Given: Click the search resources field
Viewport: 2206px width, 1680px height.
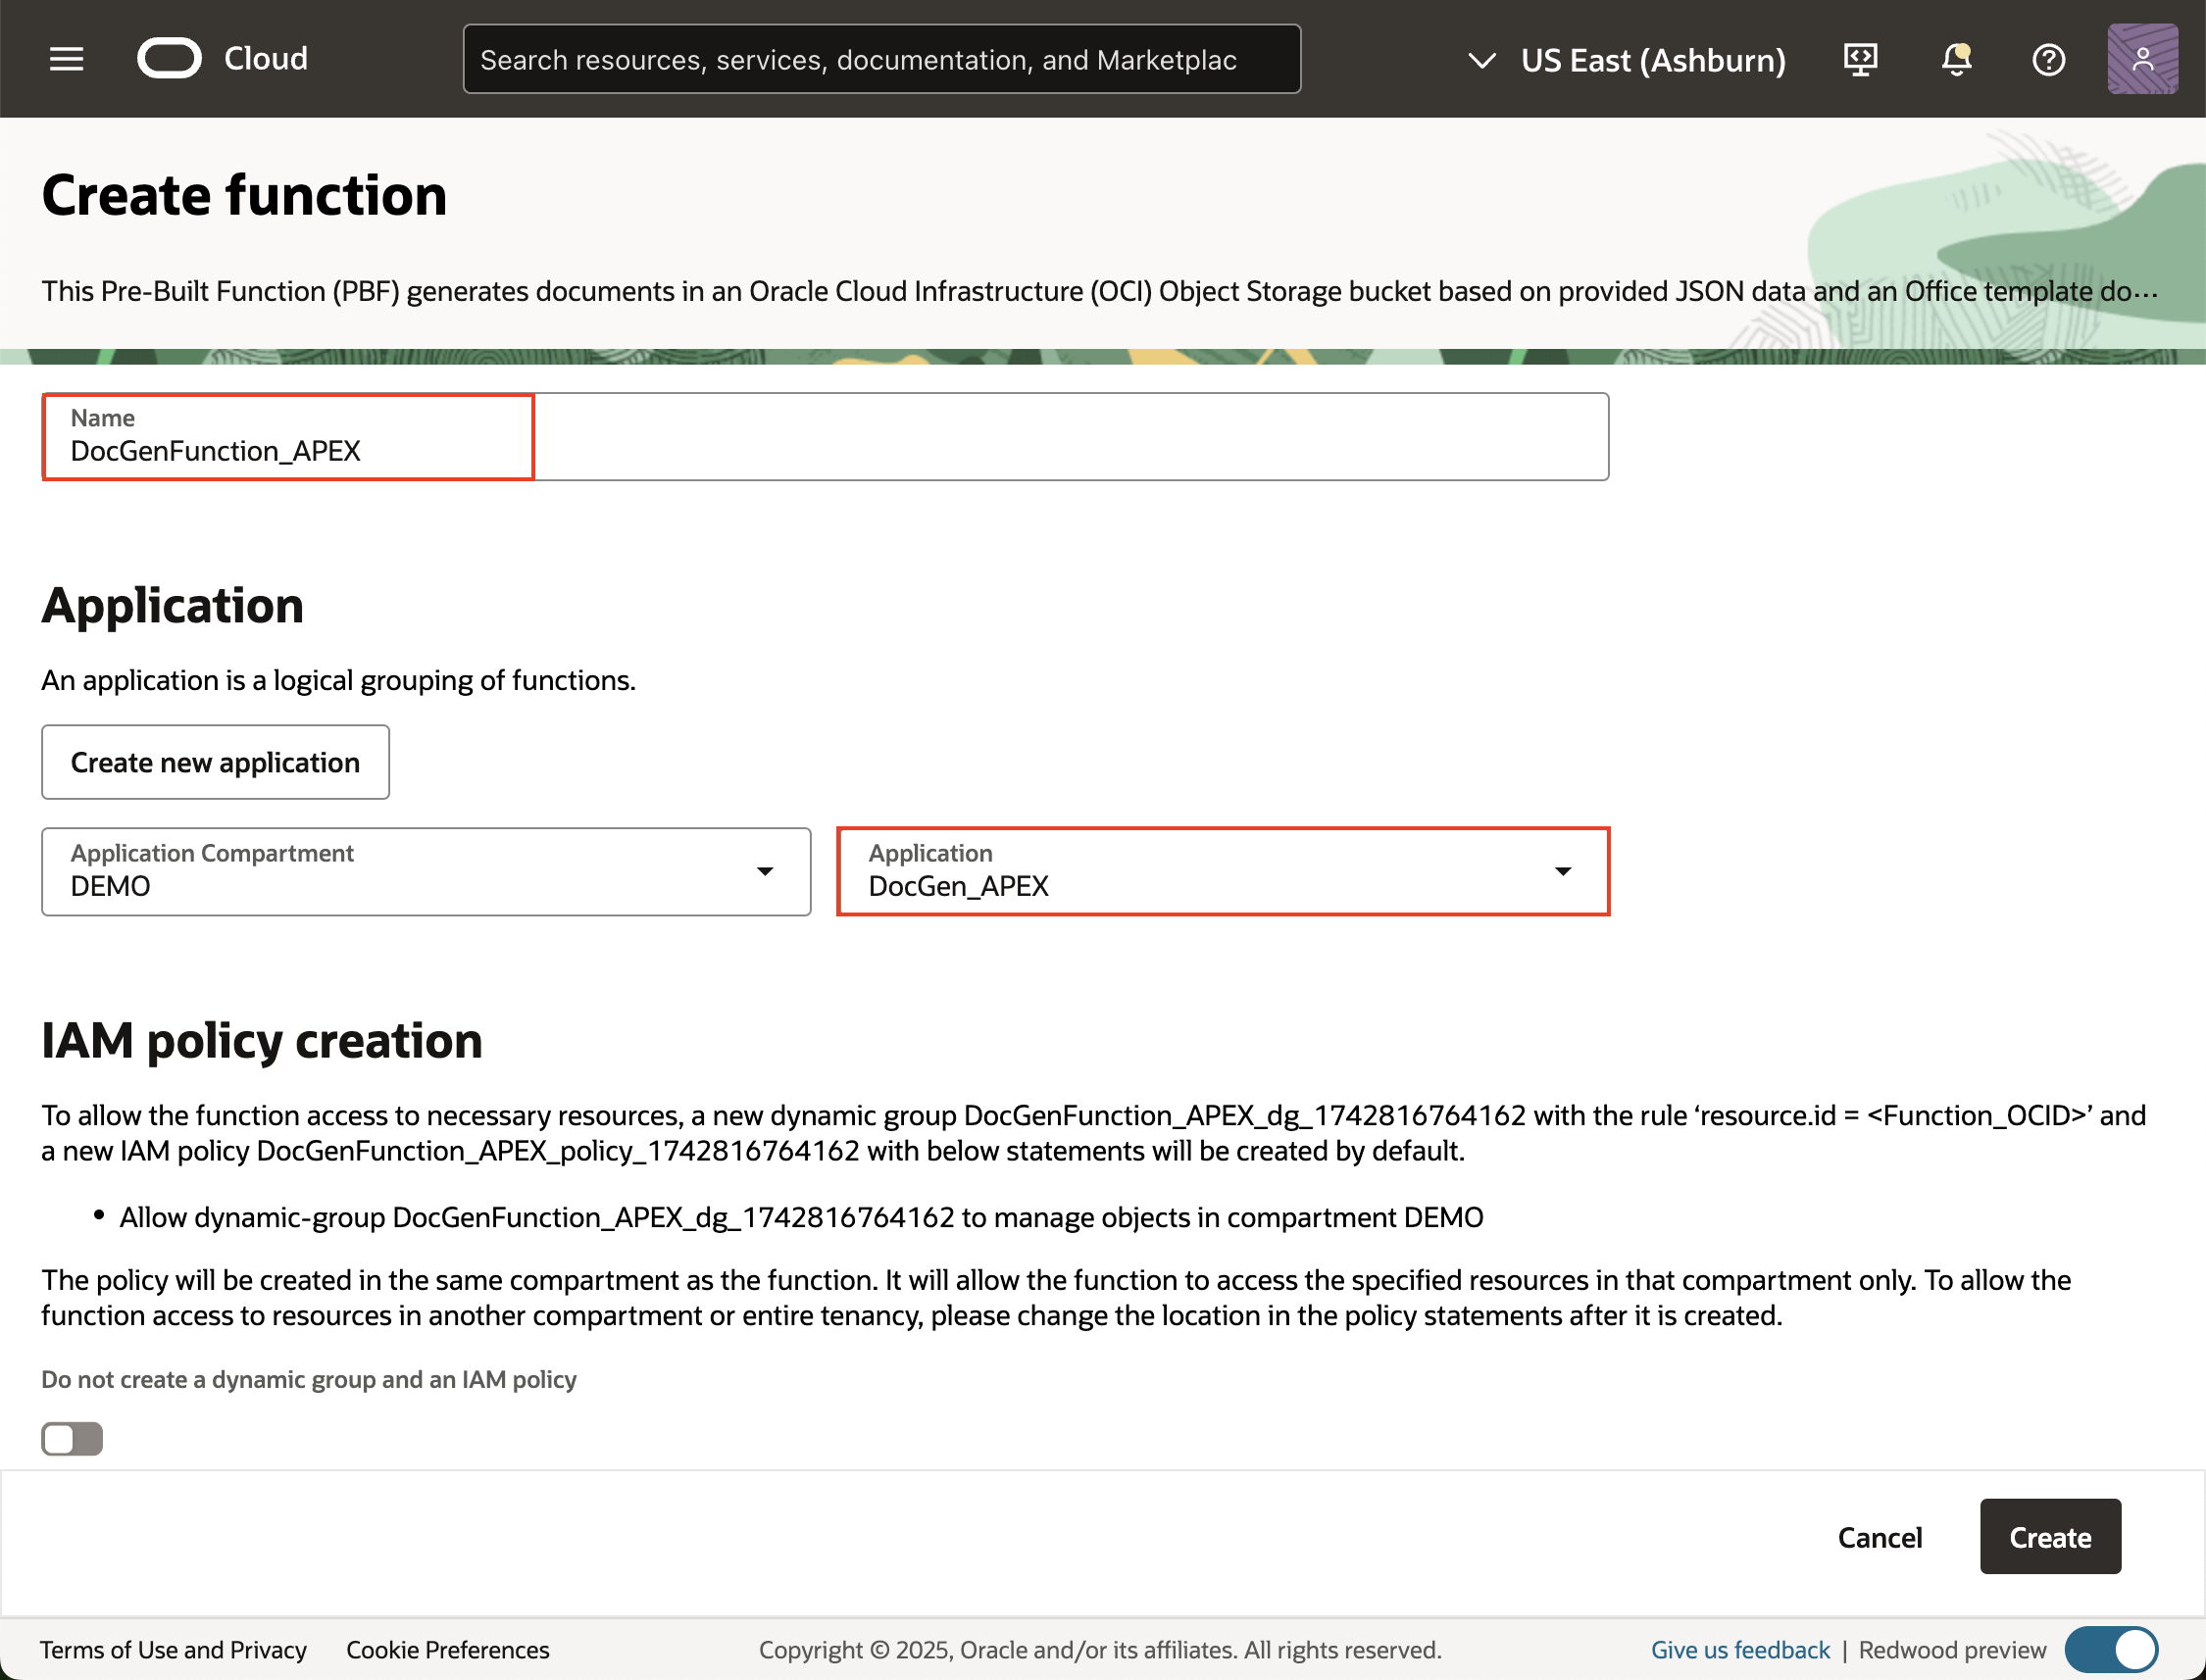Looking at the screenshot, I should [x=881, y=60].
